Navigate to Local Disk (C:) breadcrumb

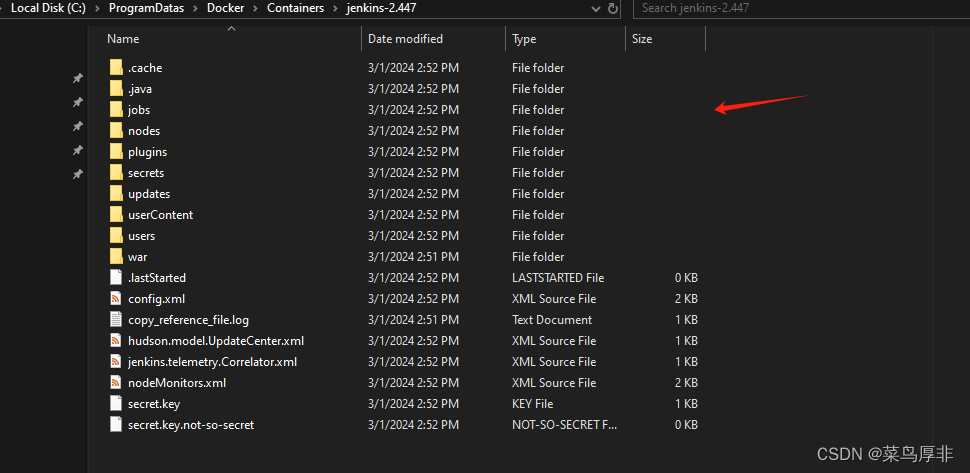point(48,8)
